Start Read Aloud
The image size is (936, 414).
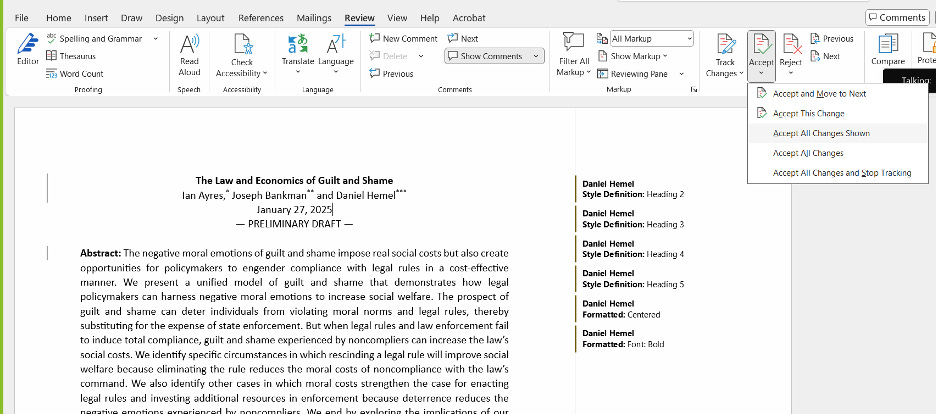pos(189,55)
